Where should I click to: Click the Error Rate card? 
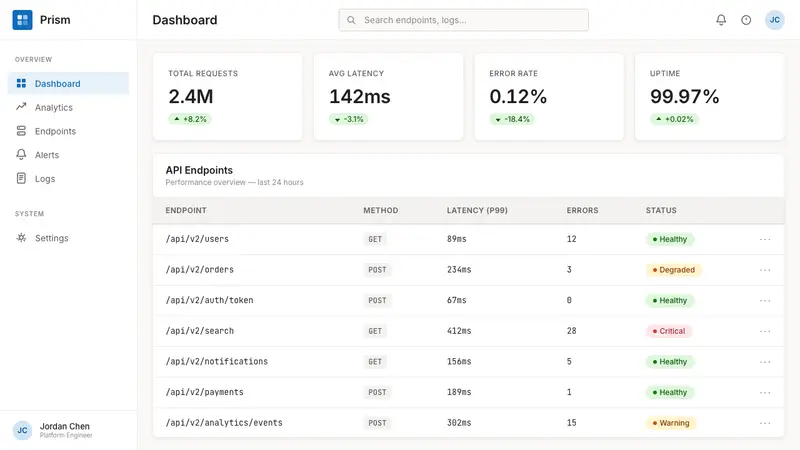[549, 96]
